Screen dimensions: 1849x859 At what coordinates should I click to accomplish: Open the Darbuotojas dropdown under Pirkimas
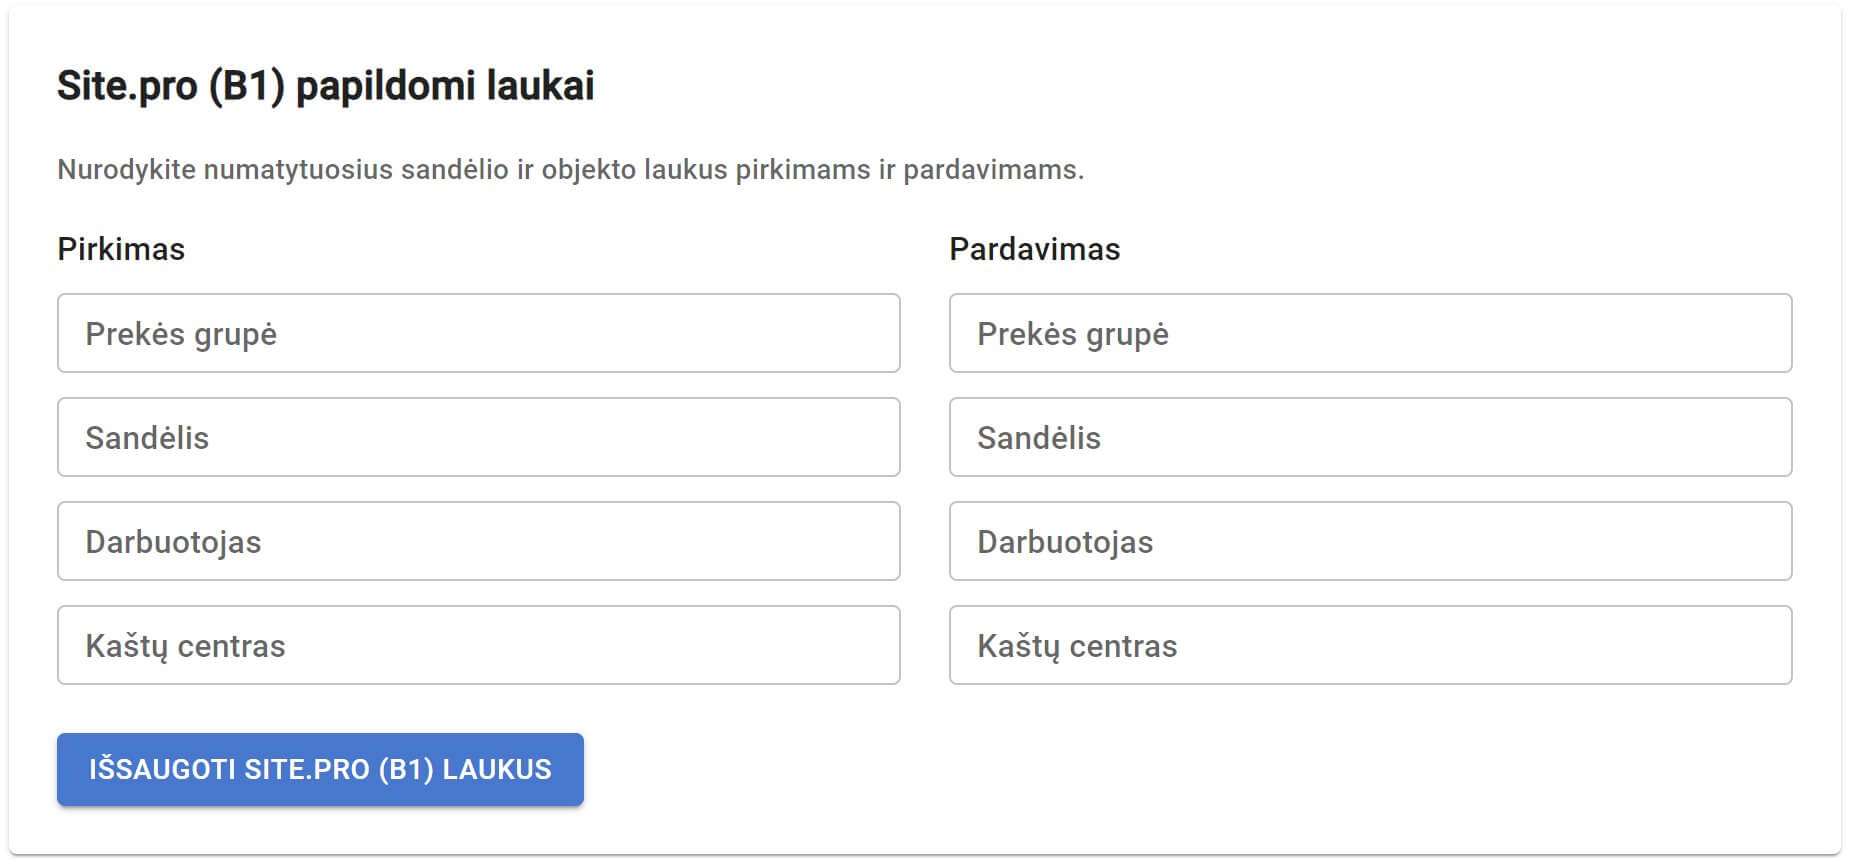coord(478,542)
